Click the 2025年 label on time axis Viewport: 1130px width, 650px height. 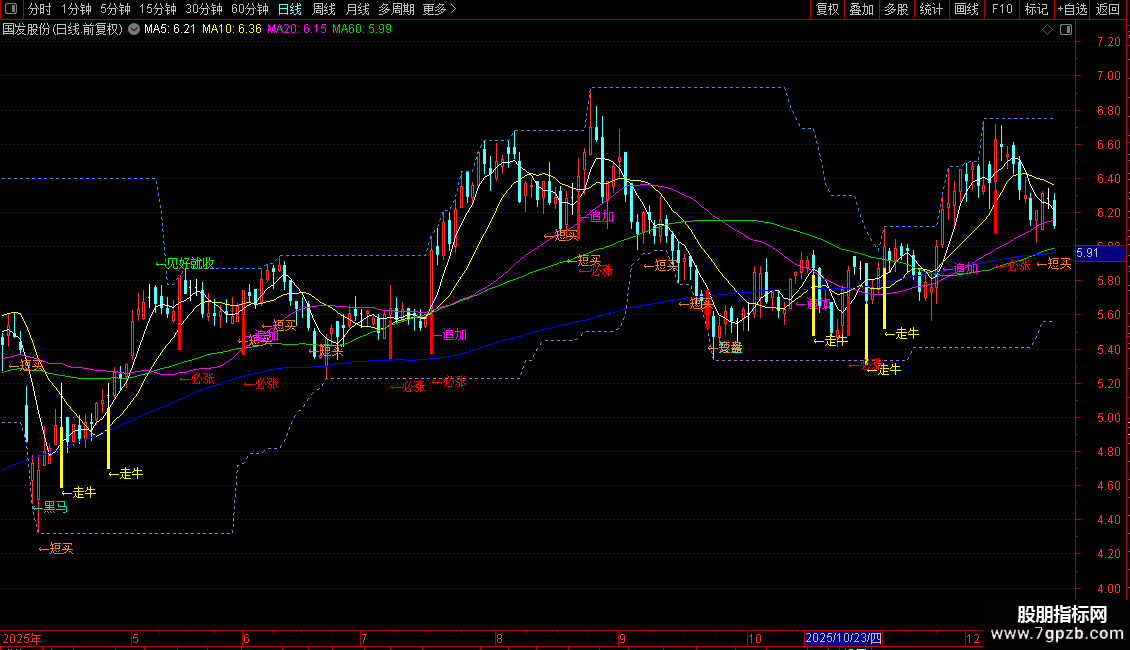click(x=22, y=638)
